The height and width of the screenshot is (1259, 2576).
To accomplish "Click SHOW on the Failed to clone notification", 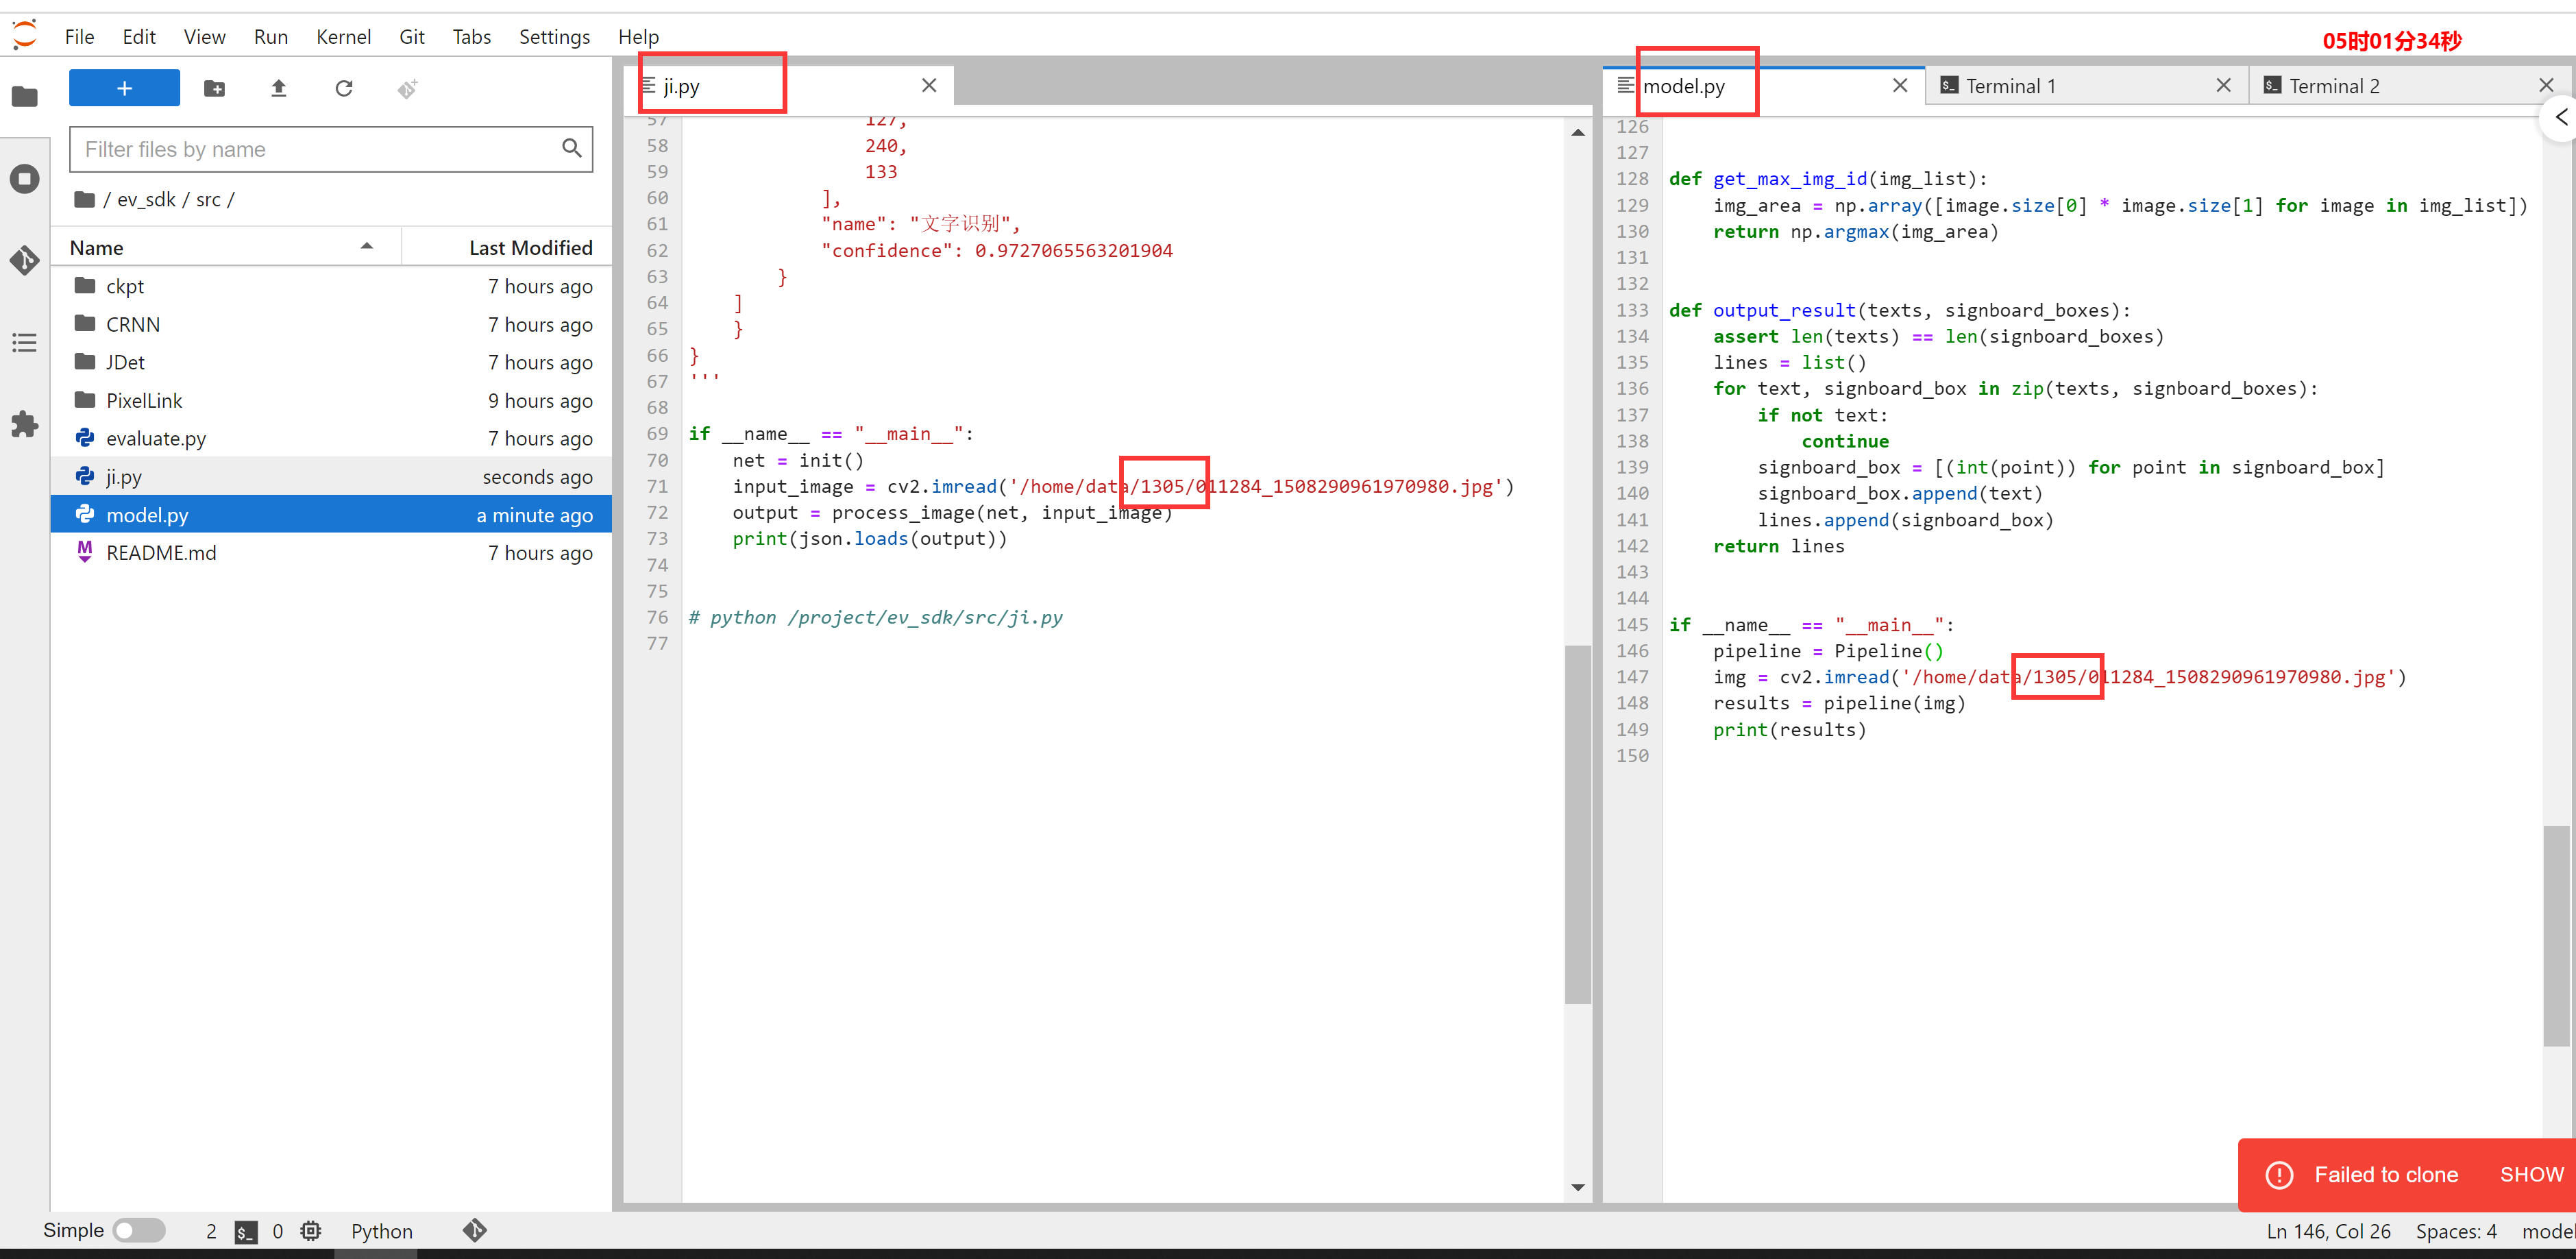I will click(x=2531, y=1174).
